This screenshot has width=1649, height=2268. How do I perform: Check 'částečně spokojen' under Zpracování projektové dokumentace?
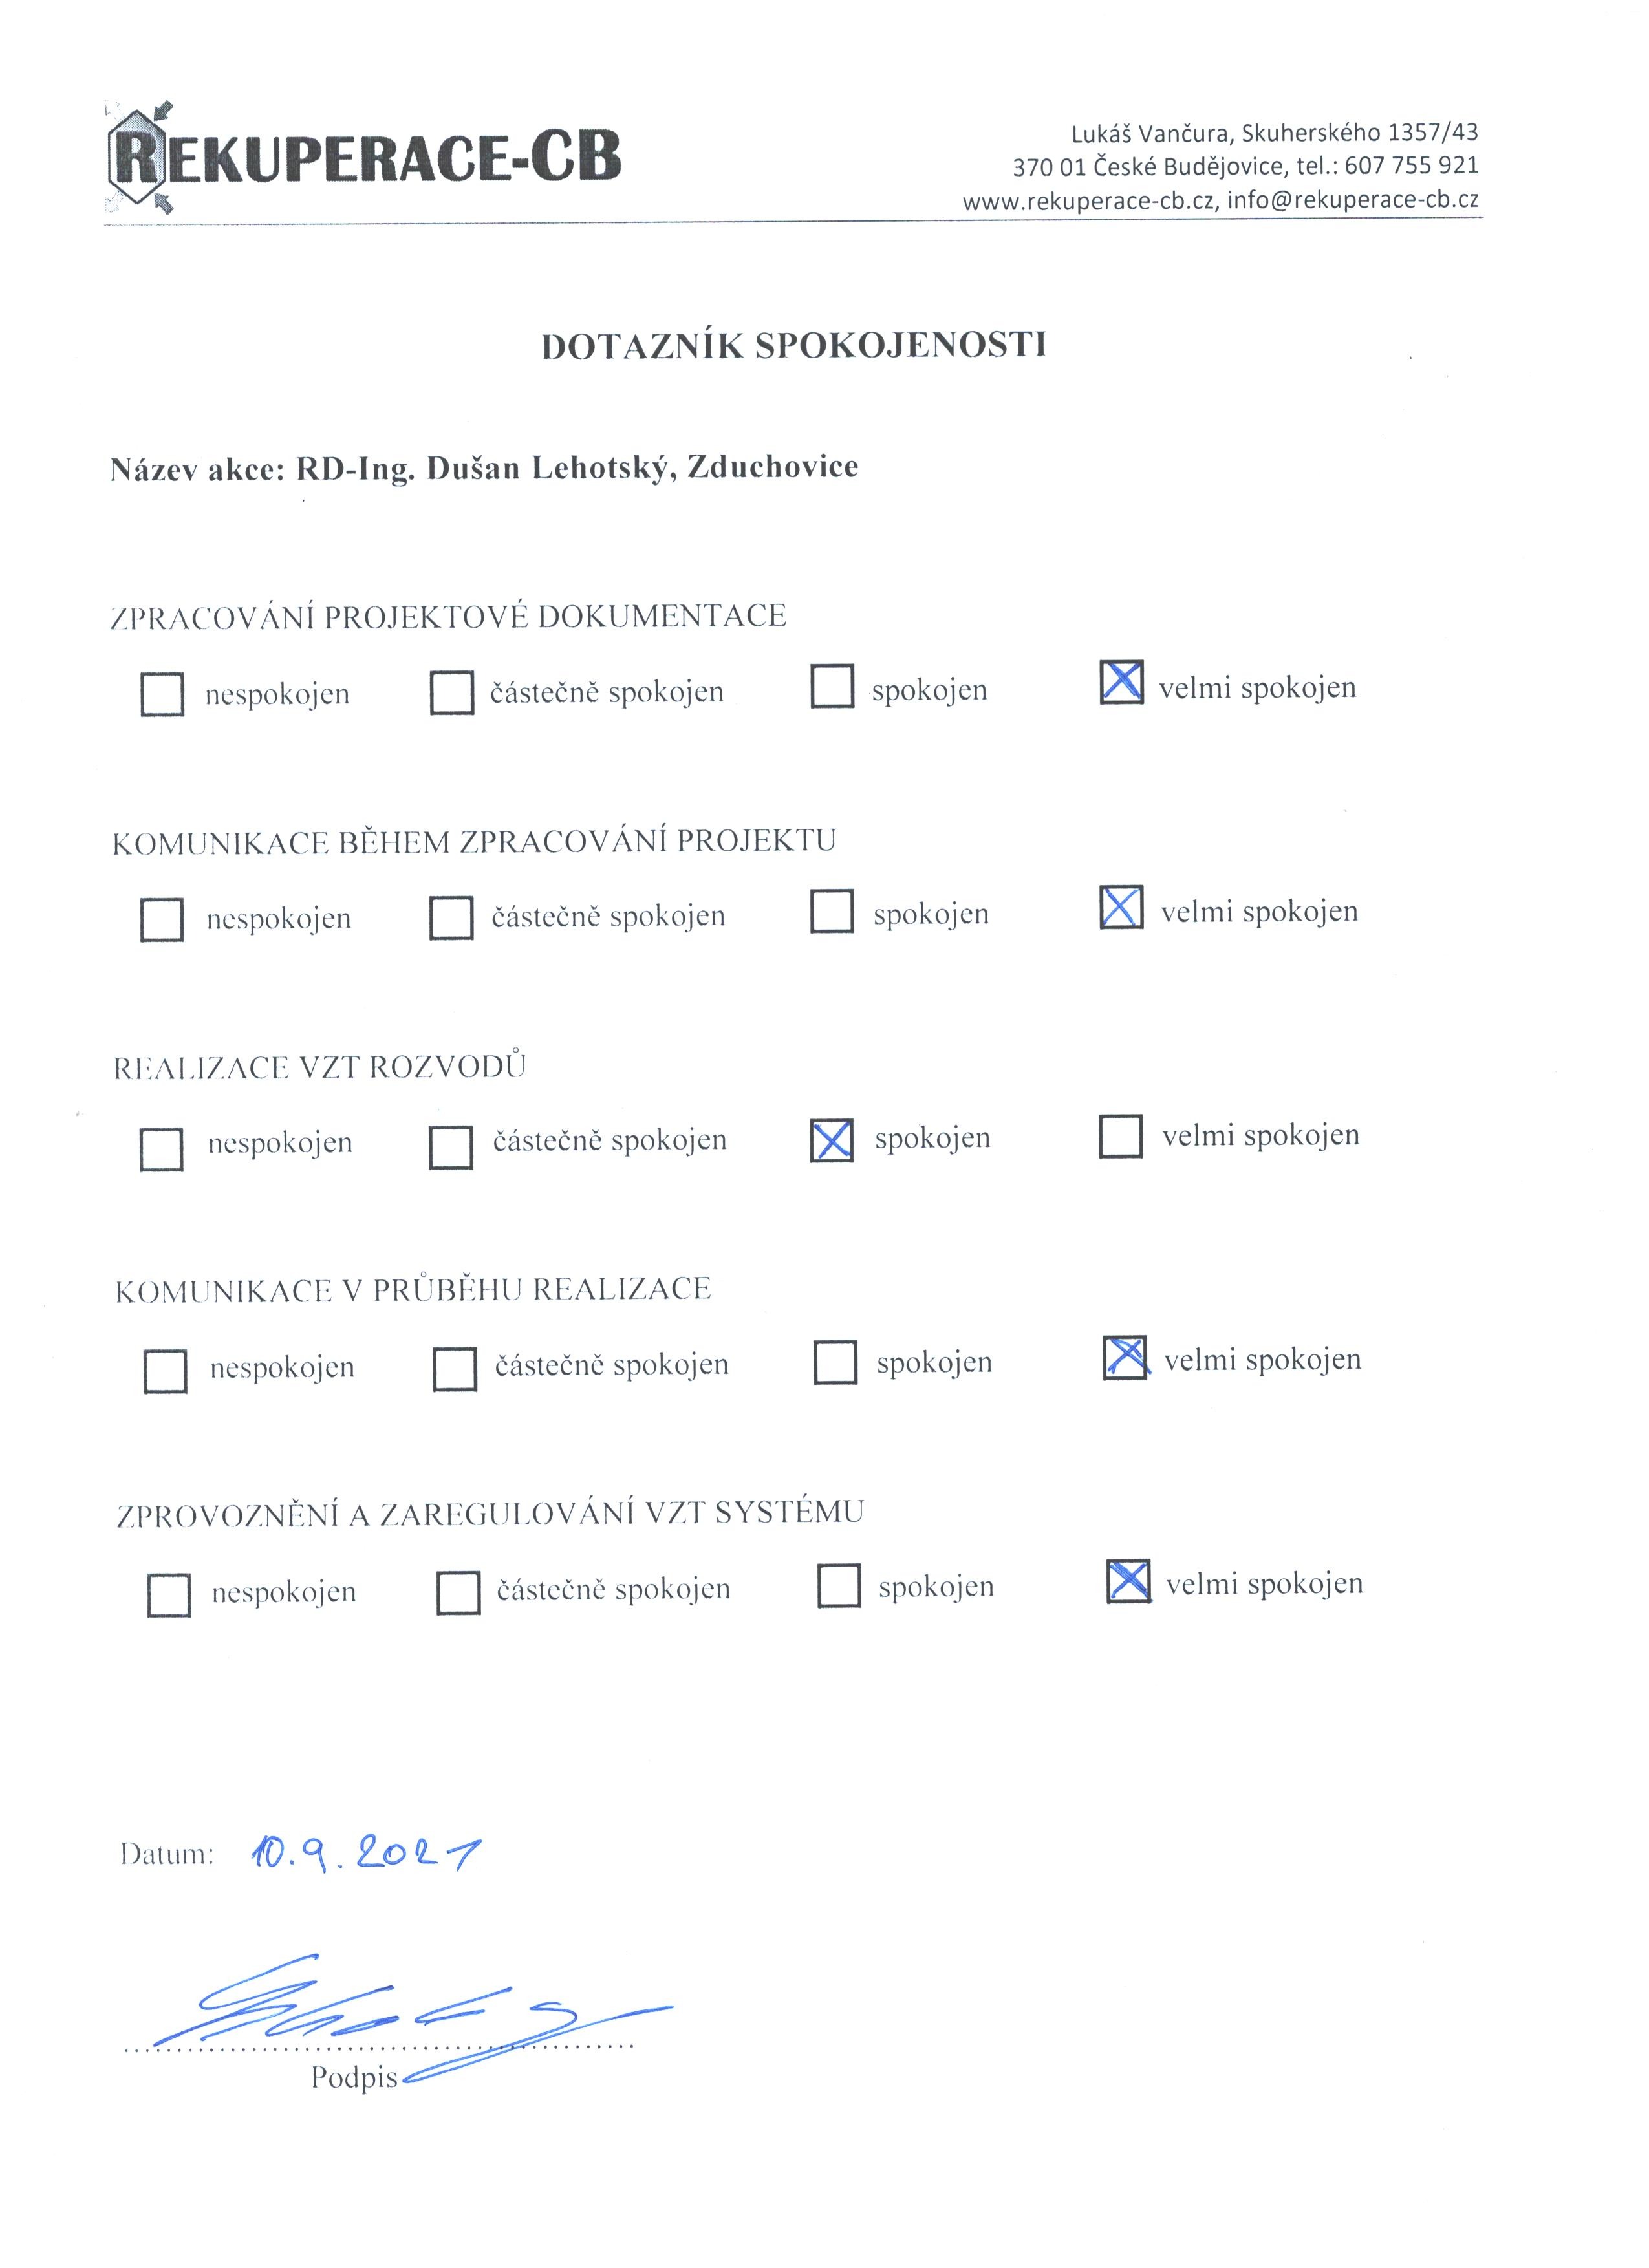tap(451, 692)
